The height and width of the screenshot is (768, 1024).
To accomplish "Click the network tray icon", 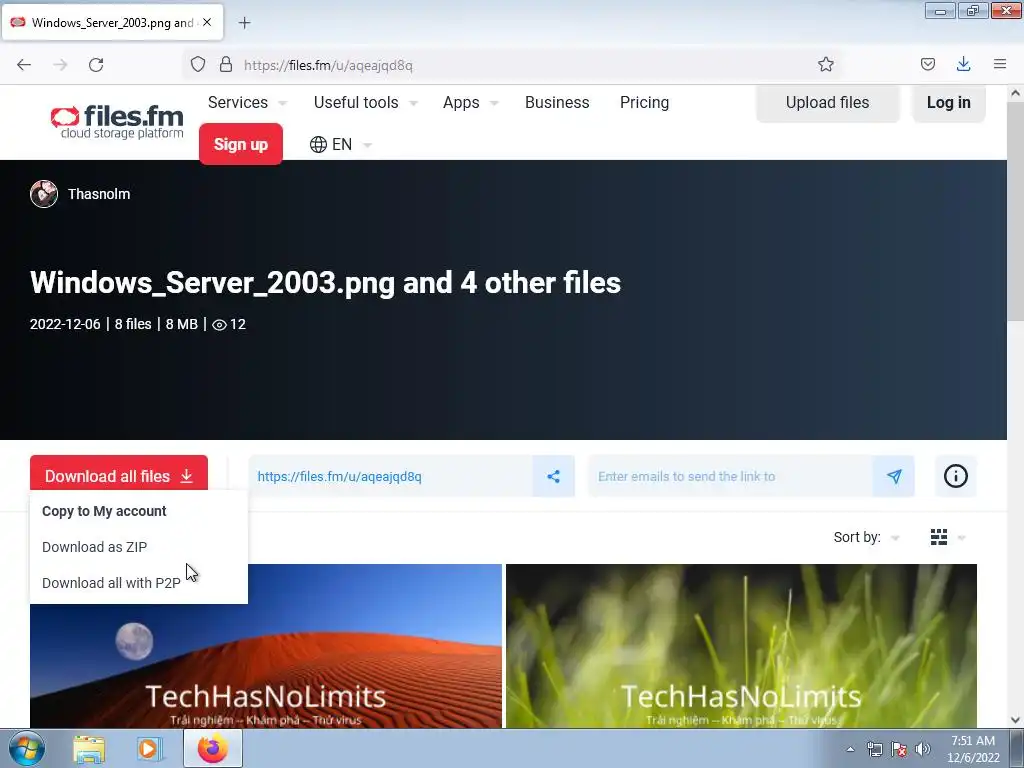I will click(874, 749).
